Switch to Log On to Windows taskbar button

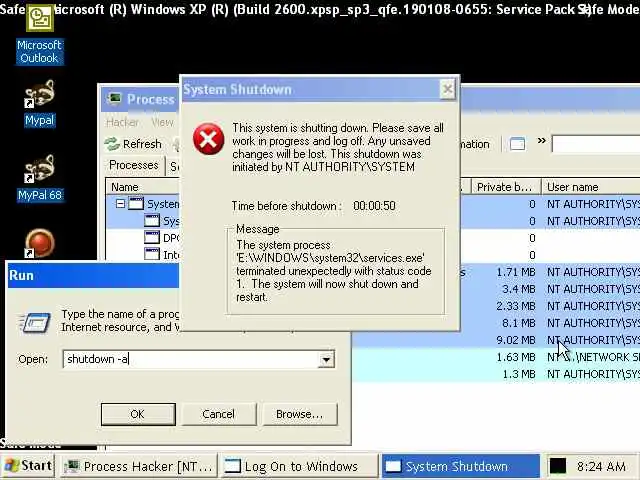(x=300, y=466)
